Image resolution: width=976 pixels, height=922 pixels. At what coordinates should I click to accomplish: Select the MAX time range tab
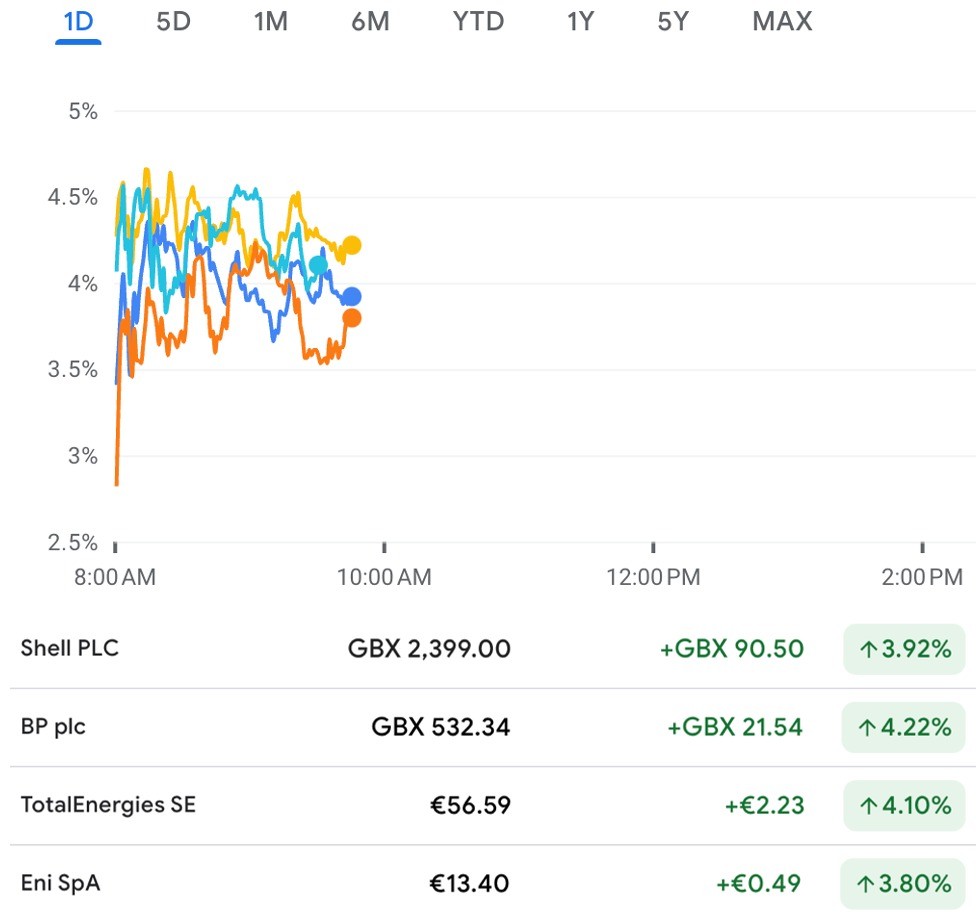[782, 22]
